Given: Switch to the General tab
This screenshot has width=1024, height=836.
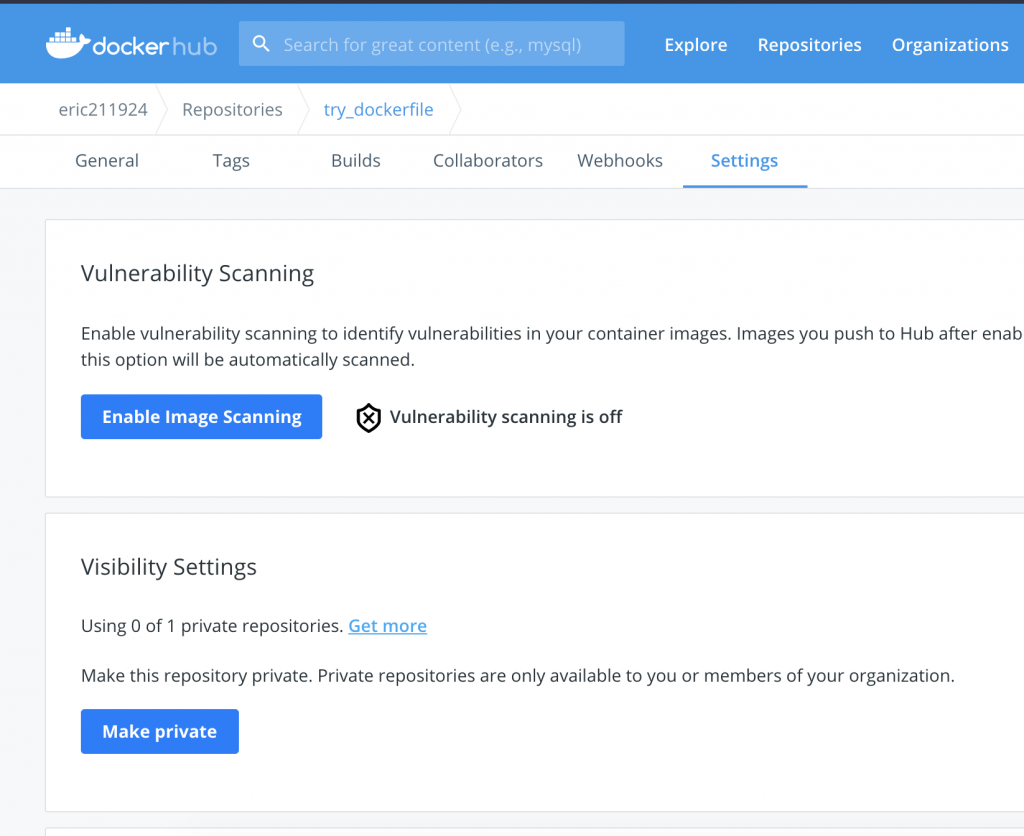Looking at the screenshot, I should pos(107,161).
